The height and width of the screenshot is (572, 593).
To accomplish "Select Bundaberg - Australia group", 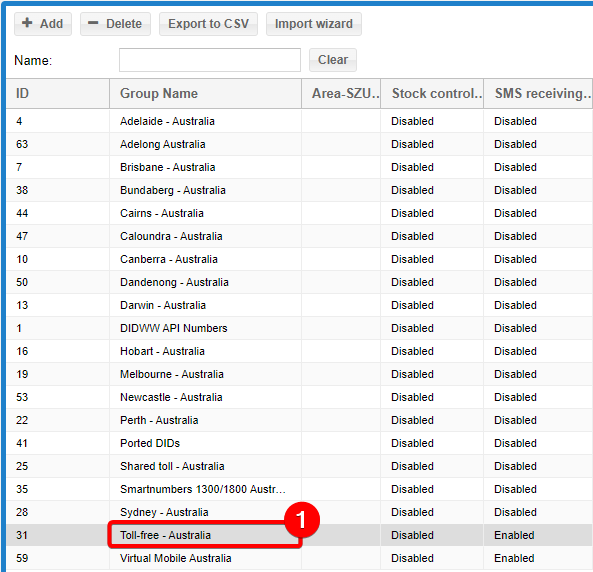I will point(173,190).
